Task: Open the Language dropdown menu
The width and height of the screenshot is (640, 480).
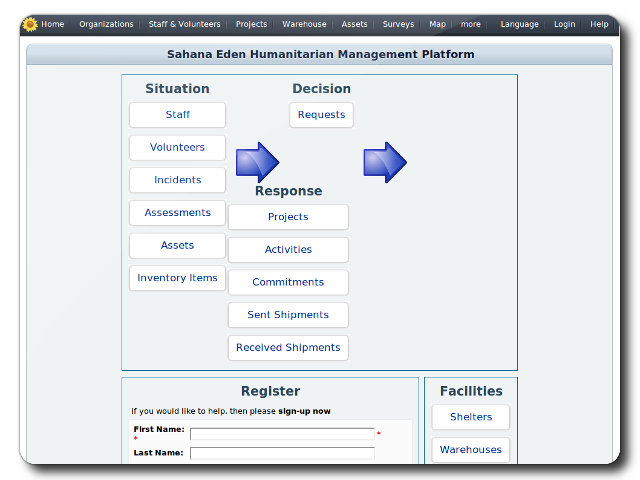Action: click(x=519, y=24)
